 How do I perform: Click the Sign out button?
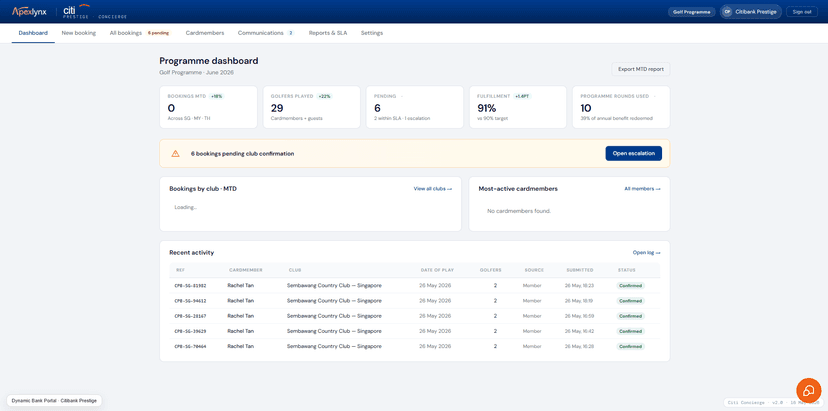pyautogui.click(x=802, y=12)
